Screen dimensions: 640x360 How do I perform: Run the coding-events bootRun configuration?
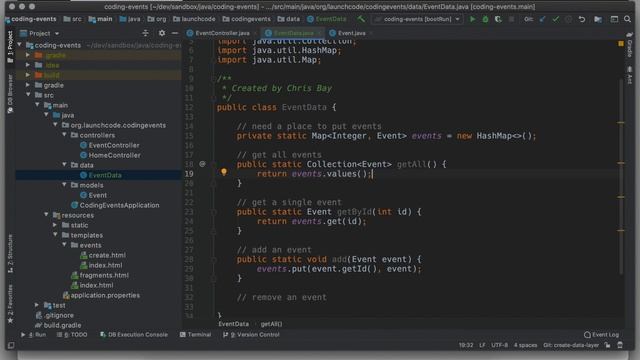[x=472, y=19]
